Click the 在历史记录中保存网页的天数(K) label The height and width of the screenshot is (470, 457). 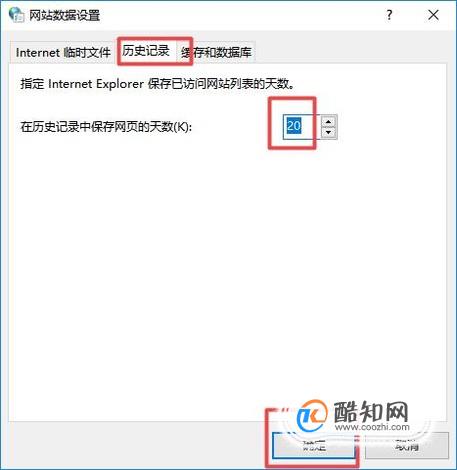[106, 127]
